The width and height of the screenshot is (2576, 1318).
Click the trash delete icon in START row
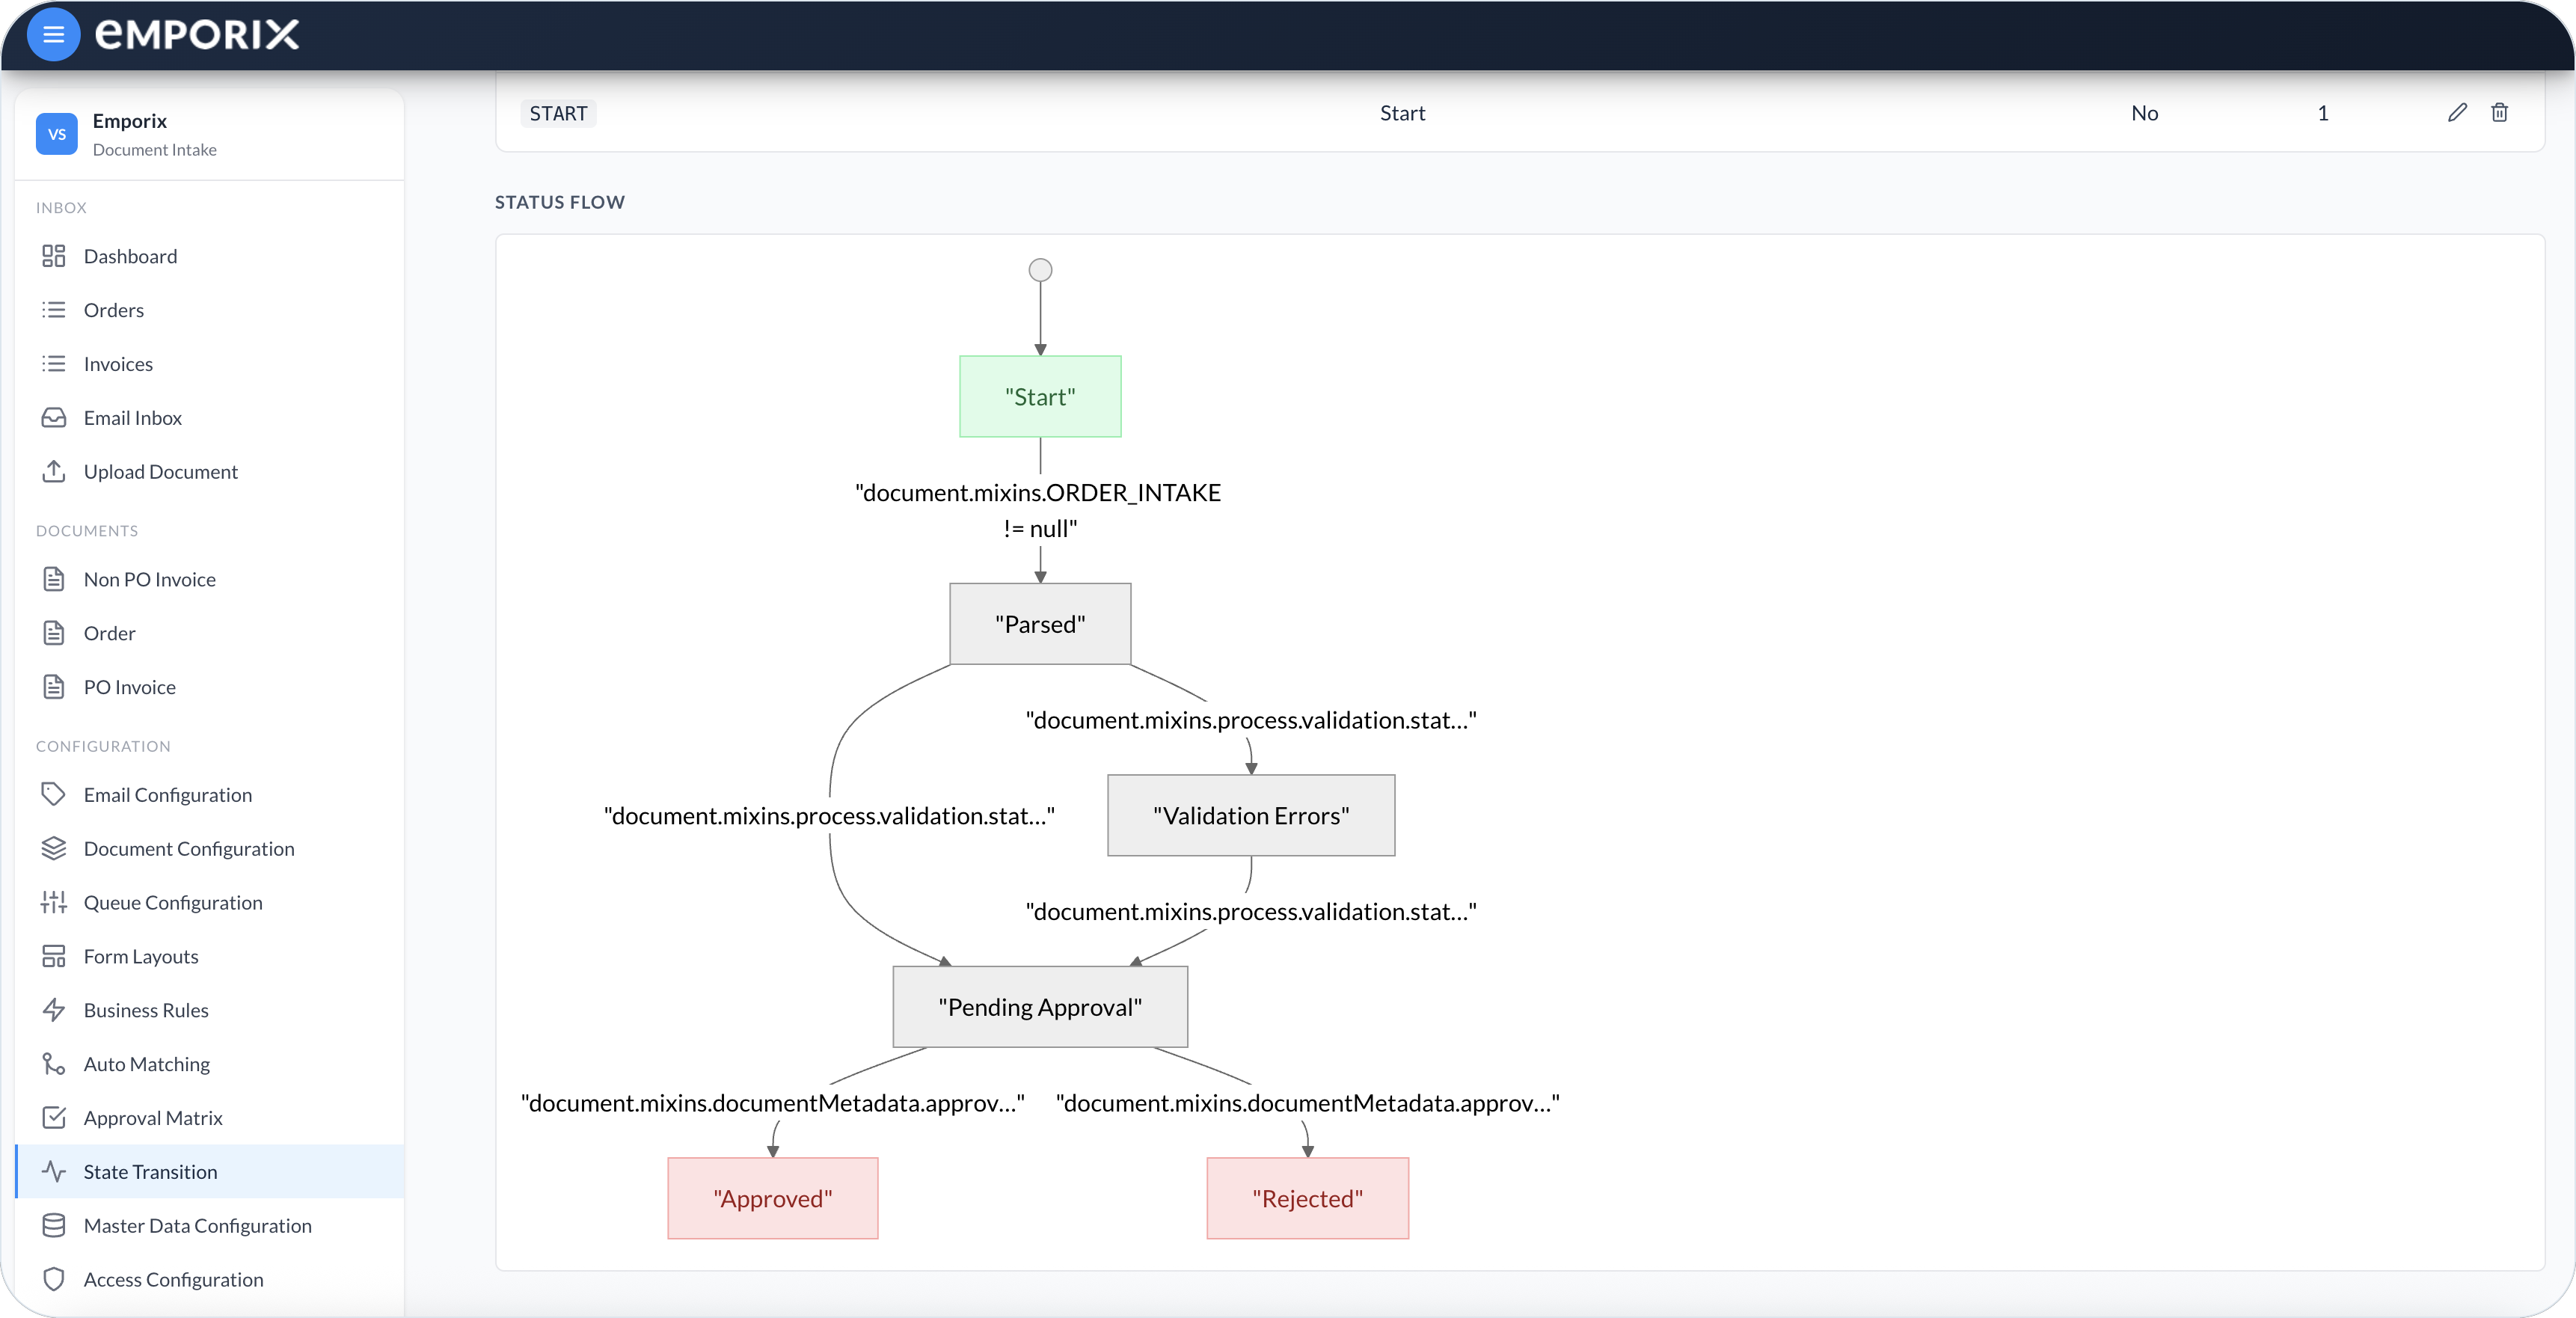(2499, 113)
